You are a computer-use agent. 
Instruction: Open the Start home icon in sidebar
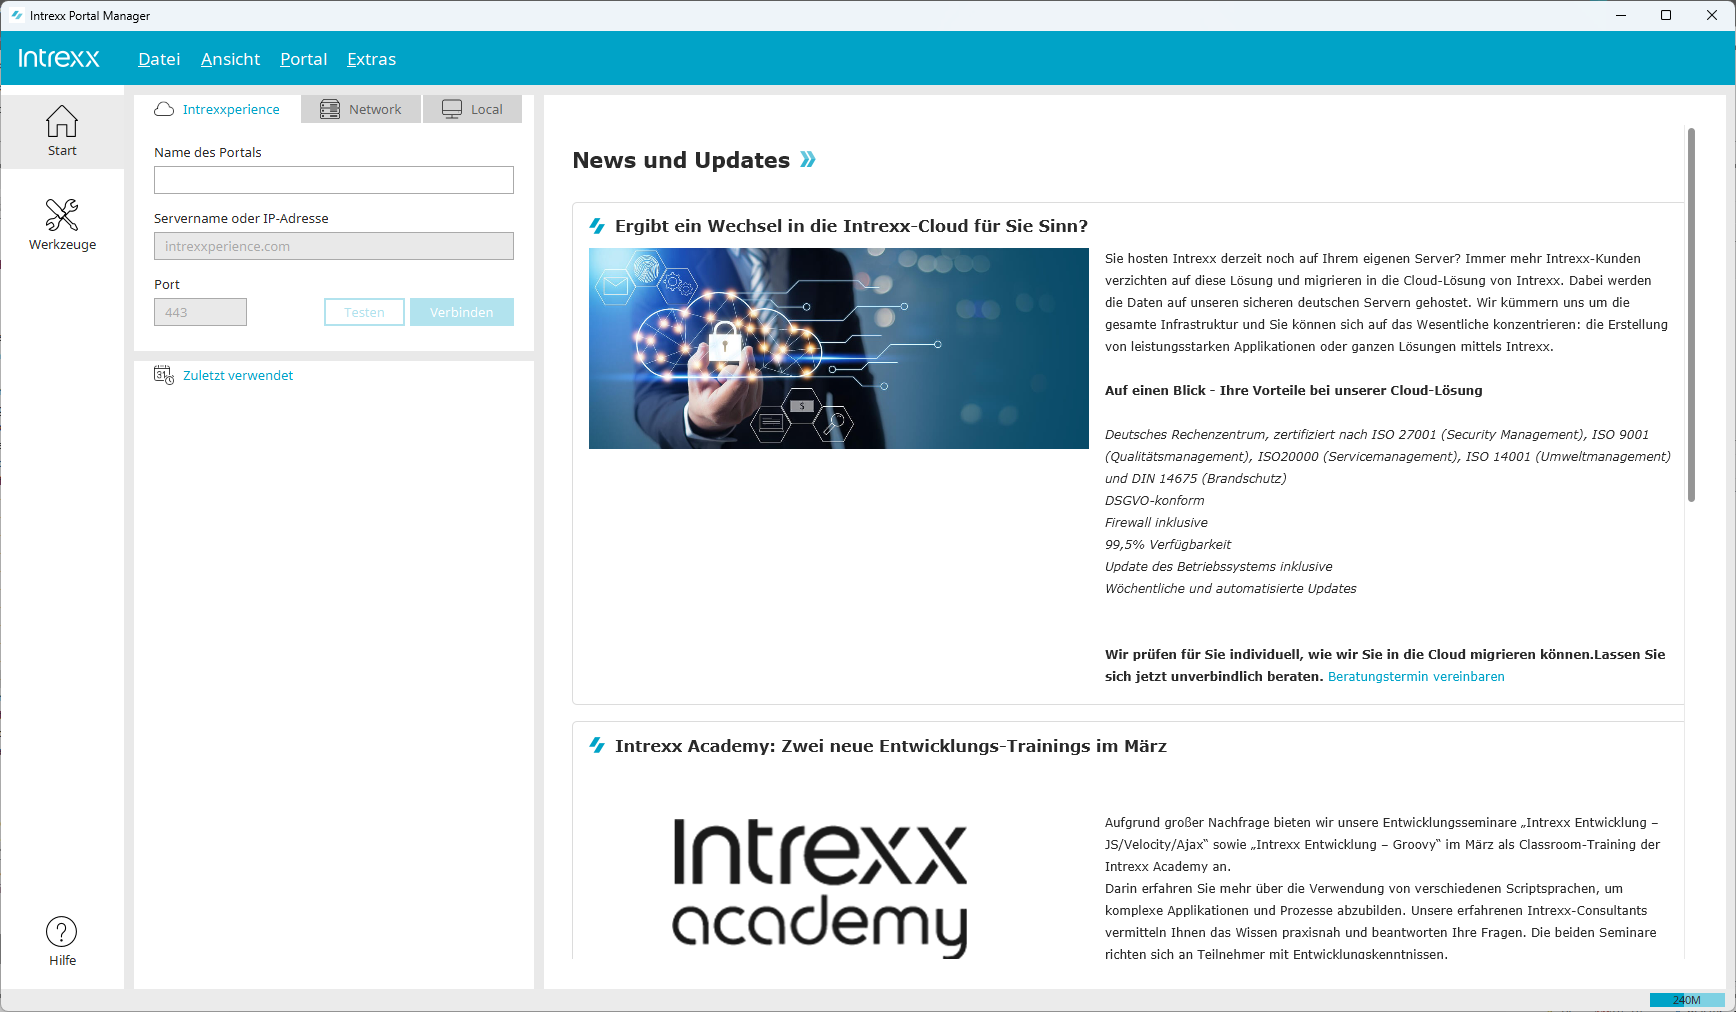click(62, 121)
